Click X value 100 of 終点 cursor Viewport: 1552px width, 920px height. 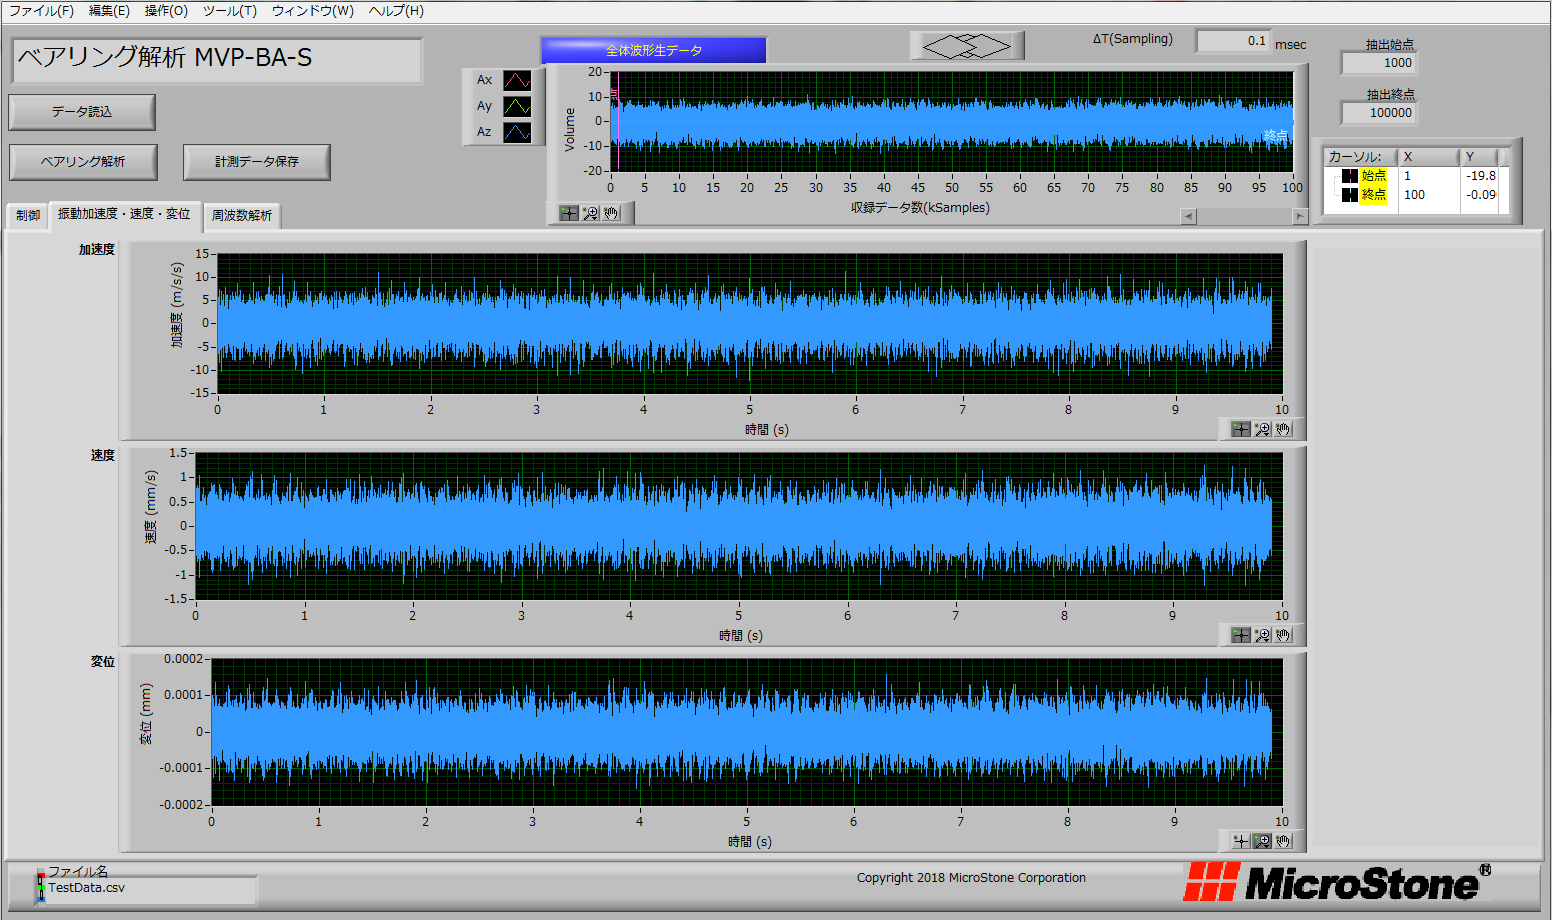pyautogui.click(x=1414, y=195)
